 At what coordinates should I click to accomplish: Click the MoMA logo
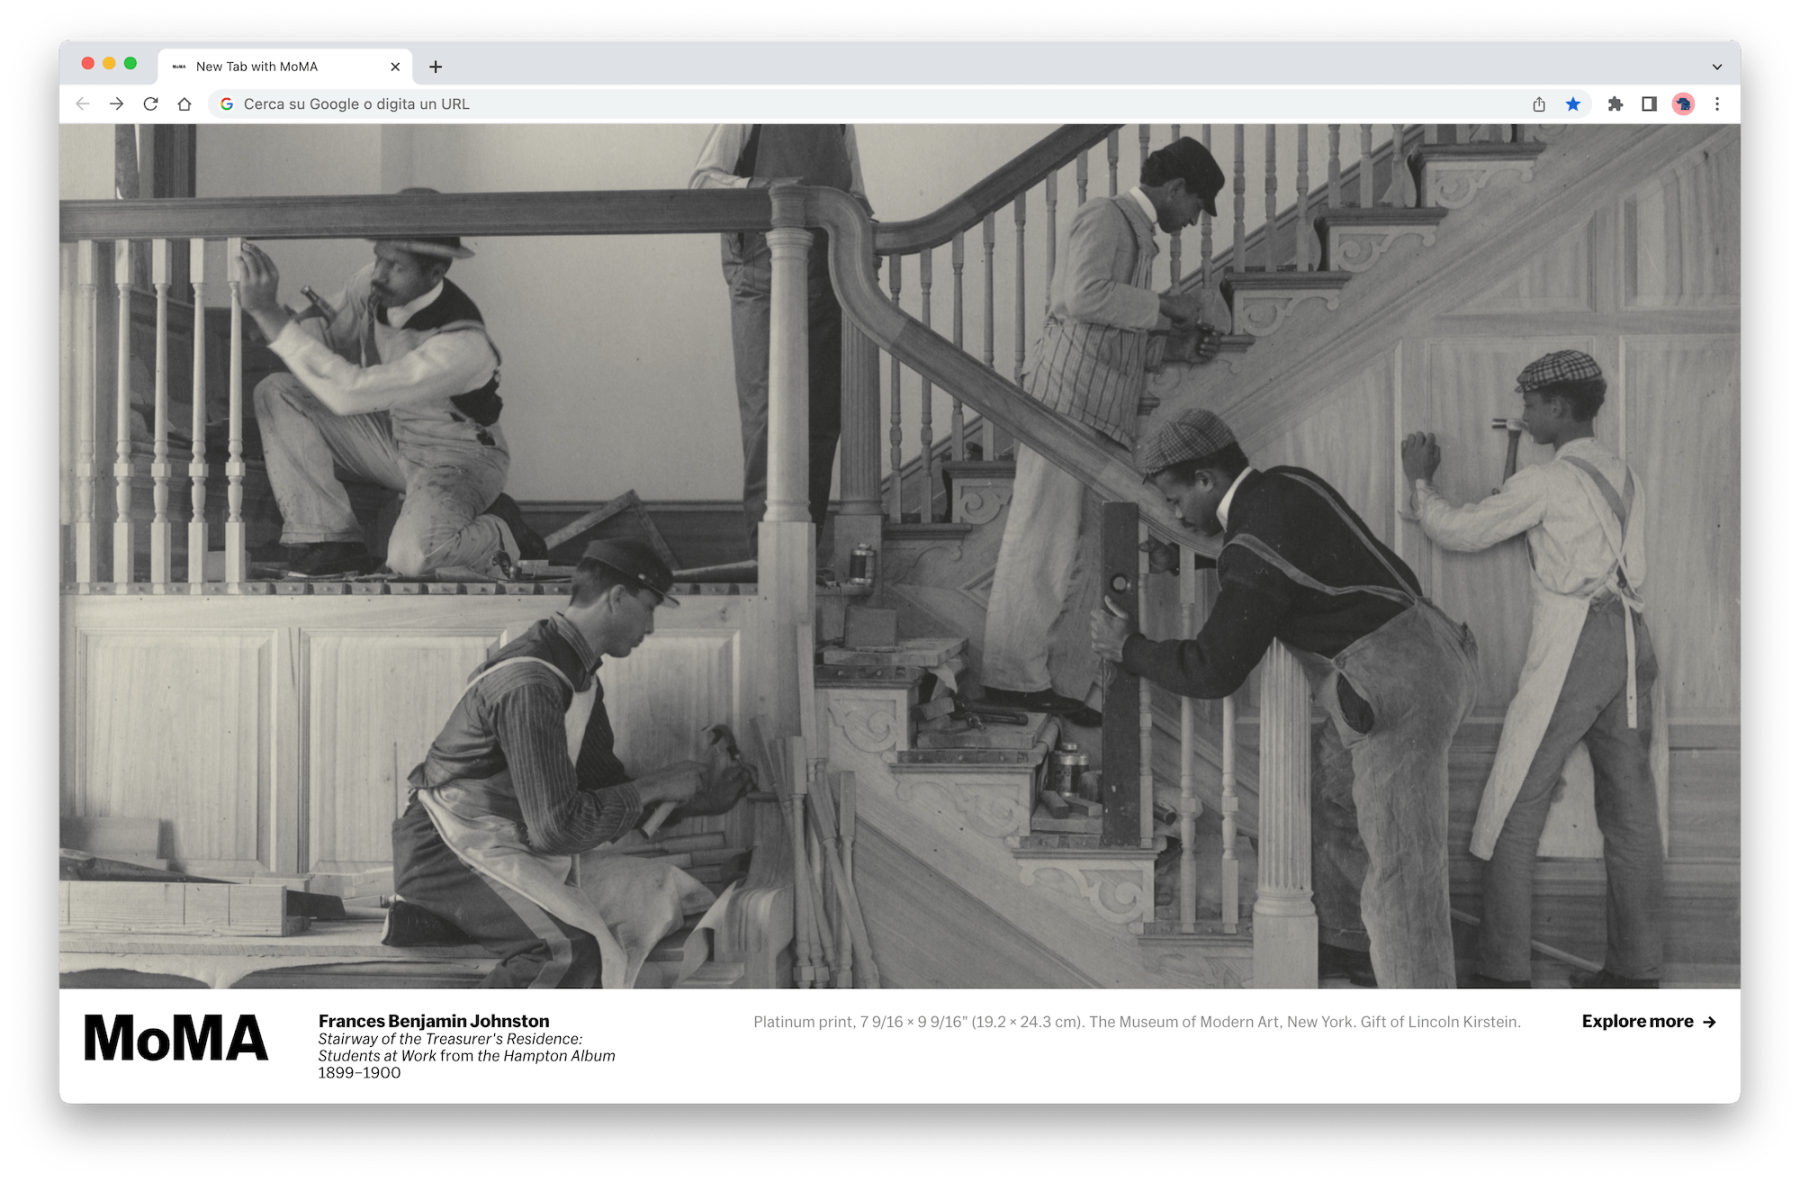(x=176, y=1038)
